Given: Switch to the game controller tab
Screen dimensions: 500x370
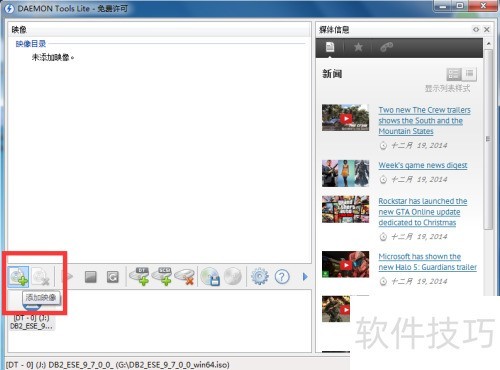Looking at the screenshot, I should coord(387,47).
